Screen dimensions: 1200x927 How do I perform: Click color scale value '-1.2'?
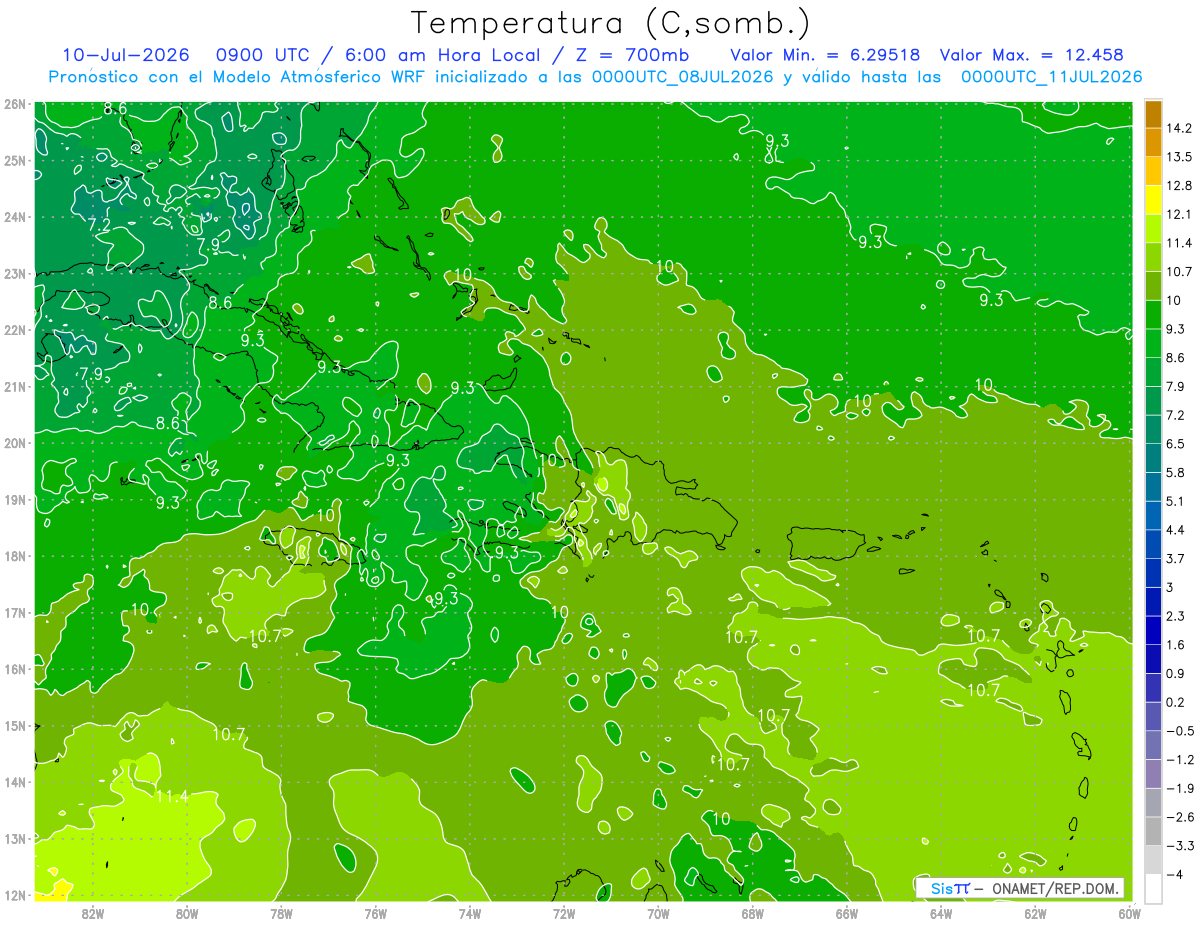1181,760
